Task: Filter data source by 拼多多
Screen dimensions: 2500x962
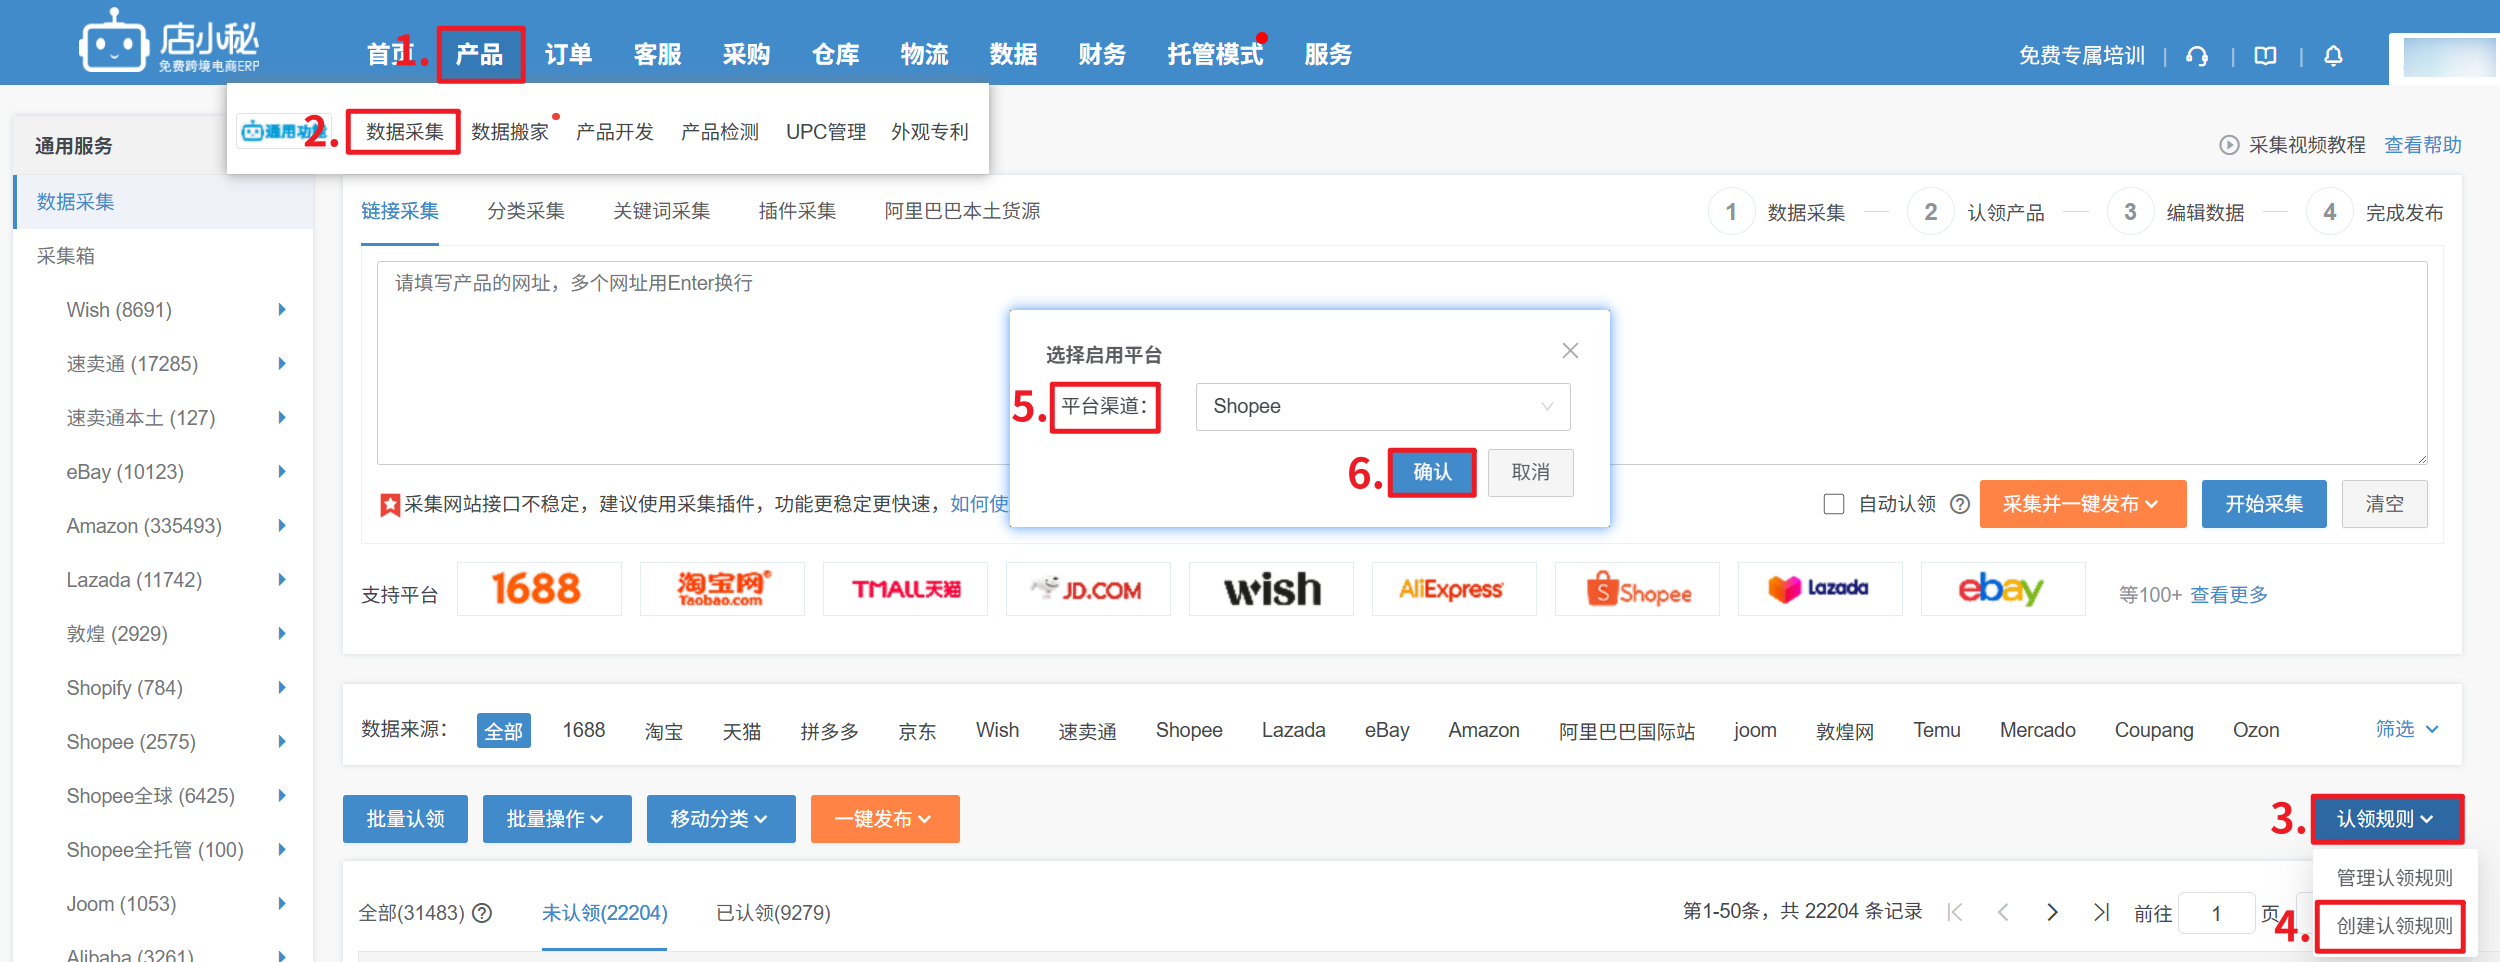Action: [829, 731]
